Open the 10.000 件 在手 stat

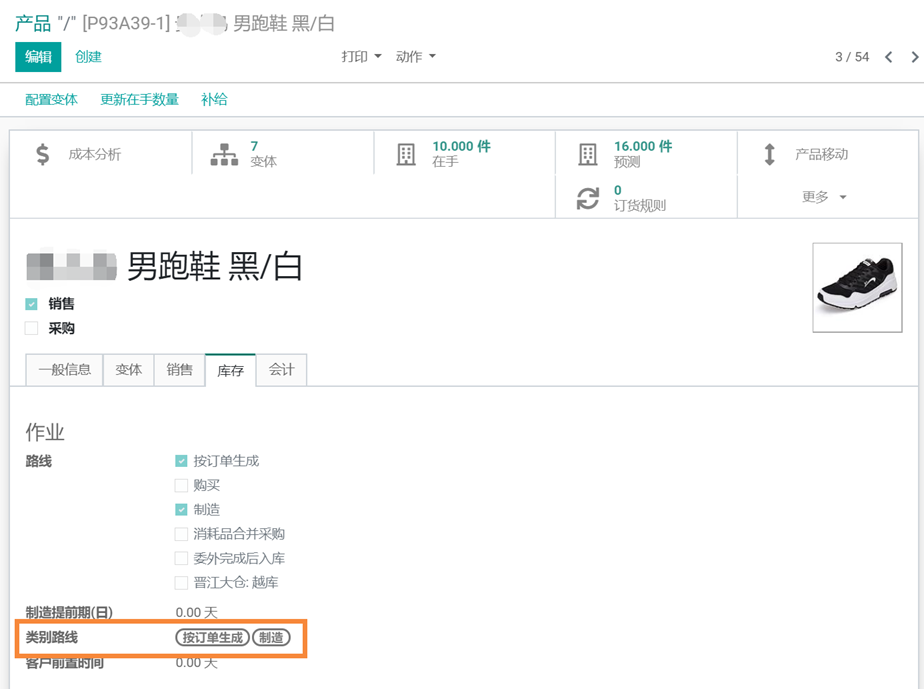point(464,154)
